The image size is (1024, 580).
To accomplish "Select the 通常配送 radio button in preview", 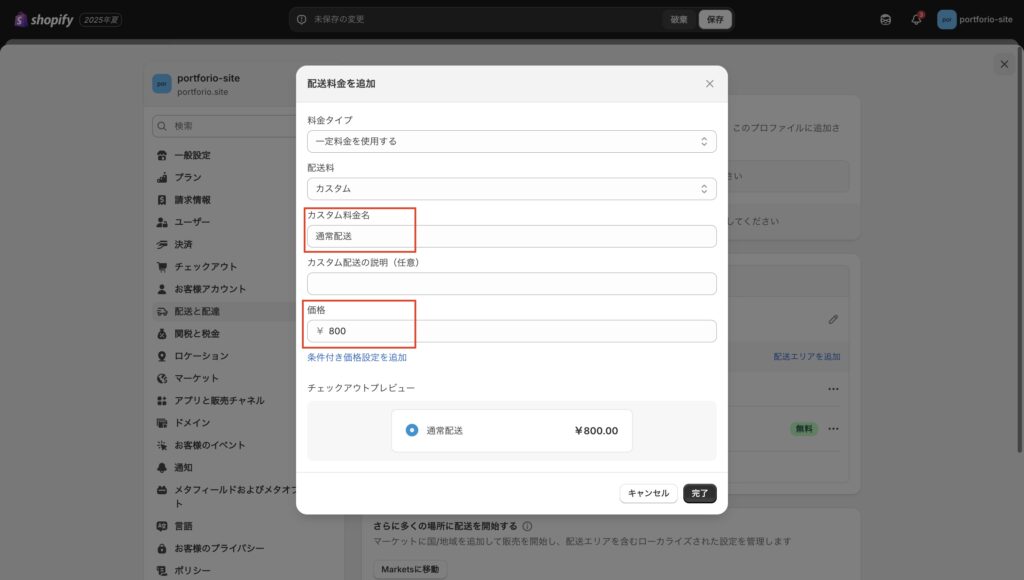I will (412, 430).
